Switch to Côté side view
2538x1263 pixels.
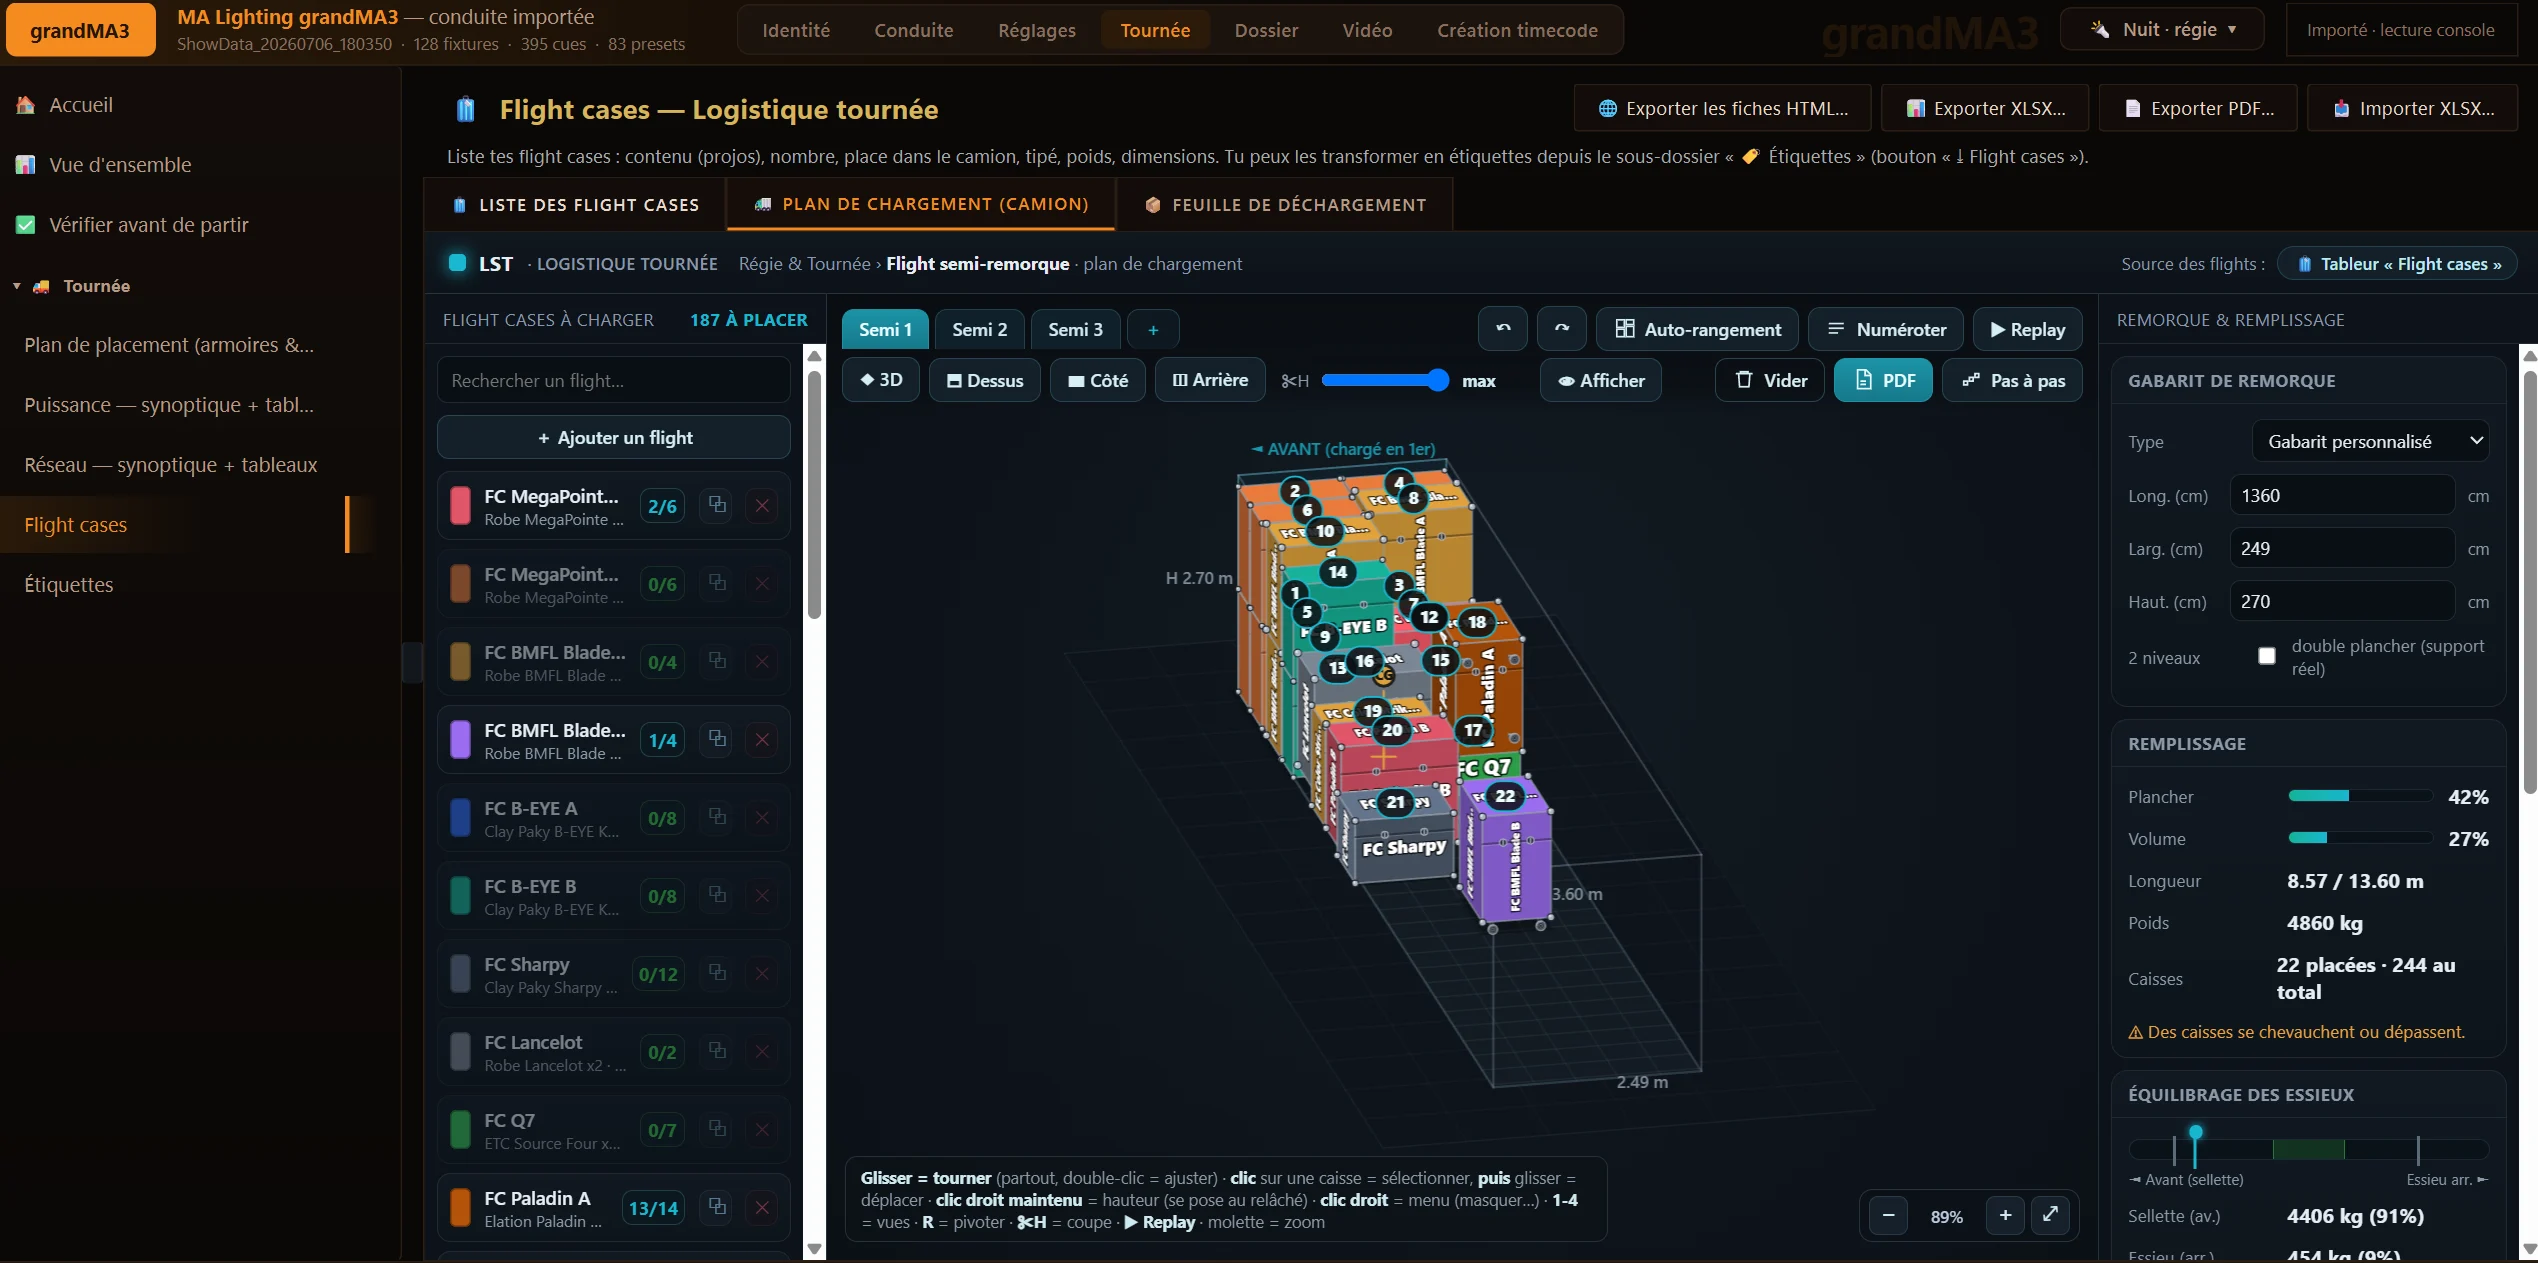click(1098, 380)
